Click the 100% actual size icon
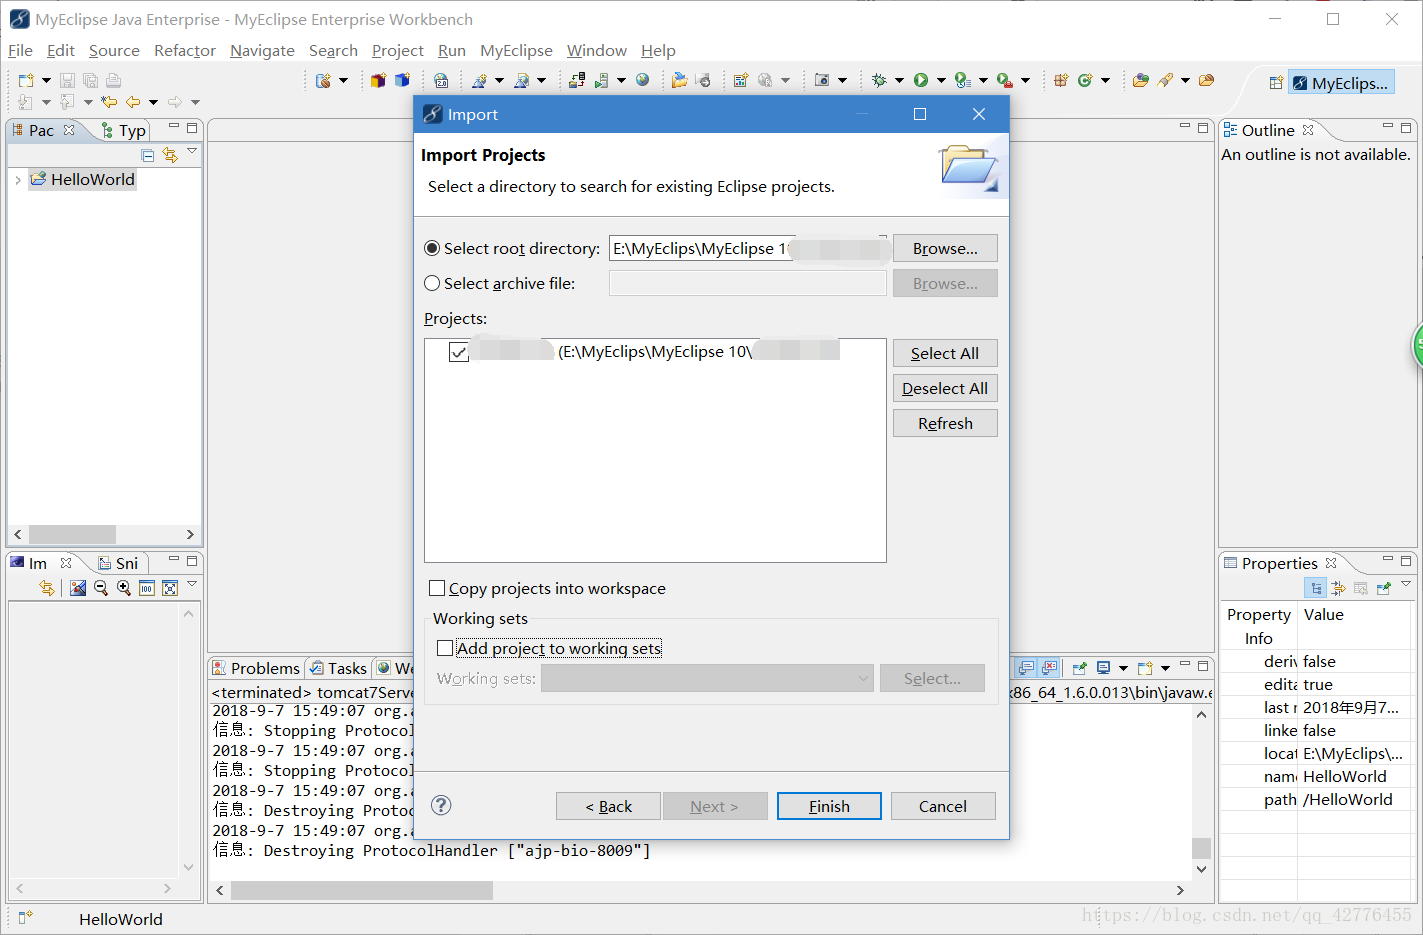The width and height of the screenshot is (1423, 935). 146,588
